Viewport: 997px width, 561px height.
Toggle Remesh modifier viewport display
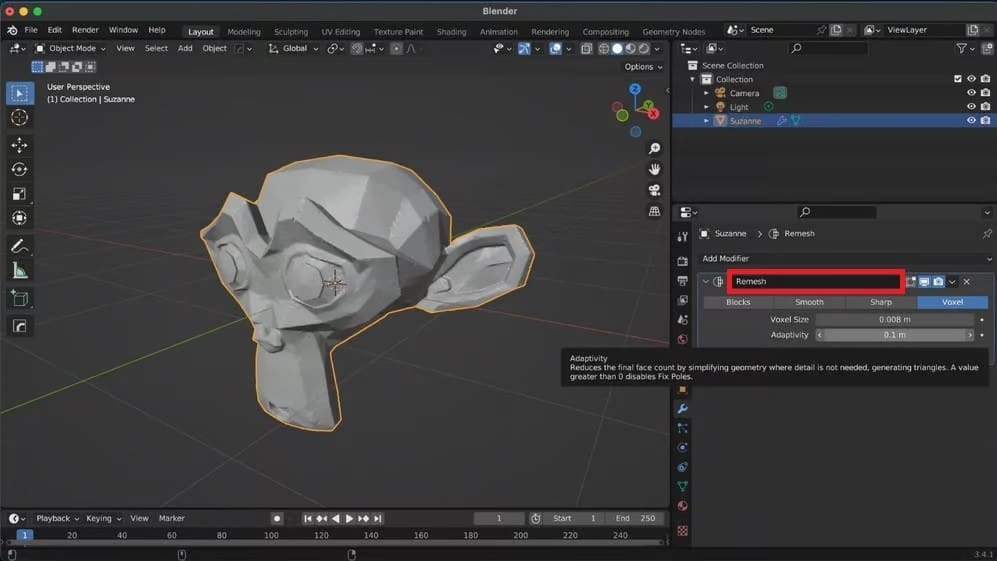click(x=925, y=282)
